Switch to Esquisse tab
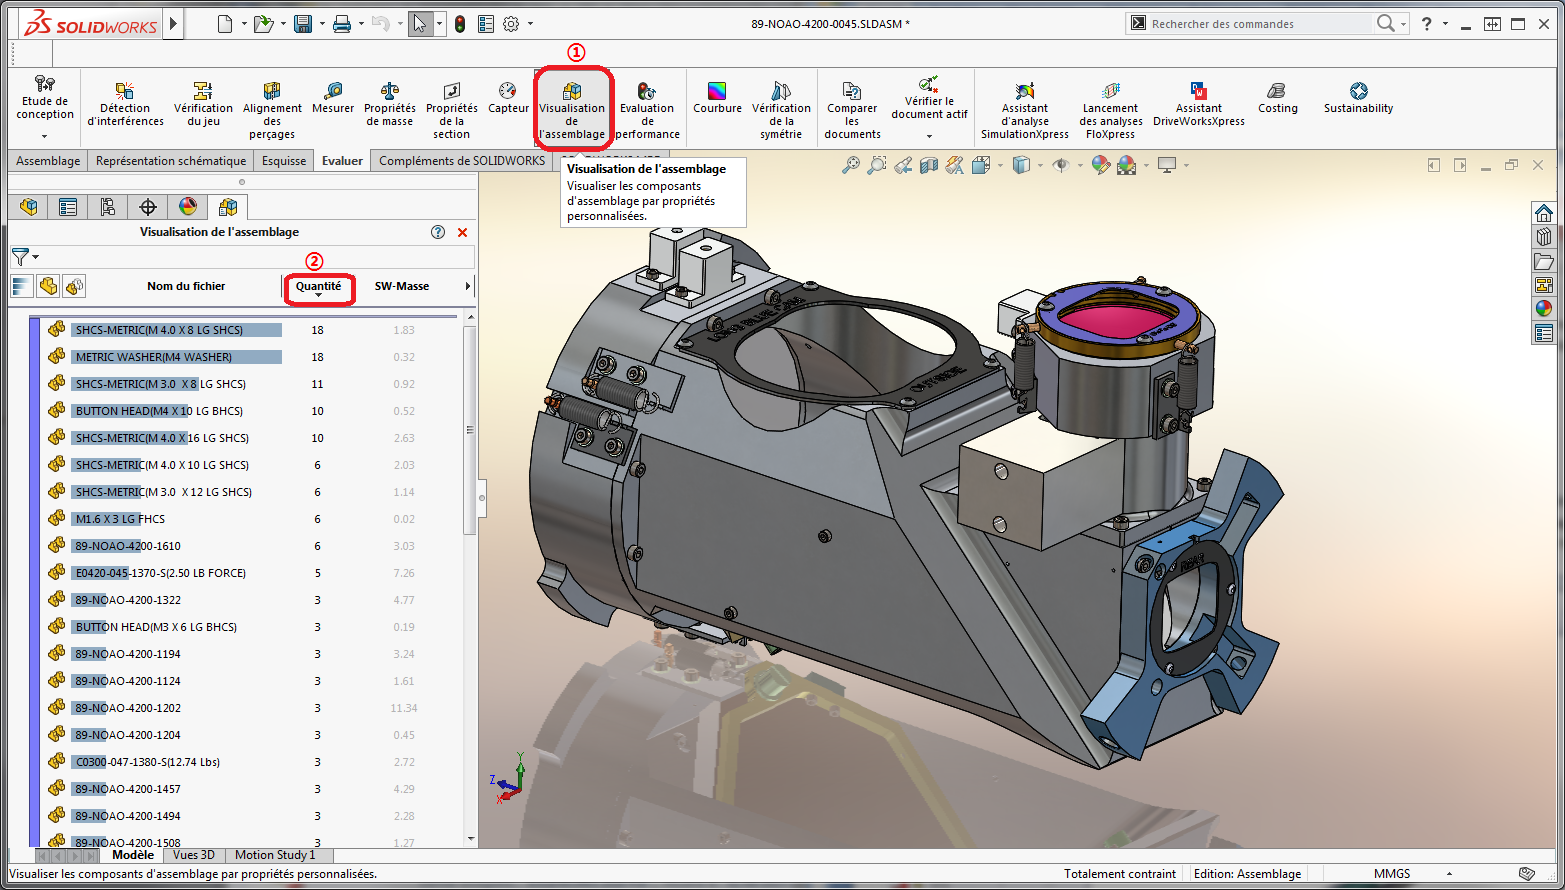Image resolution: width=1565 pixels, height=890 pixels. pos(284,161)
